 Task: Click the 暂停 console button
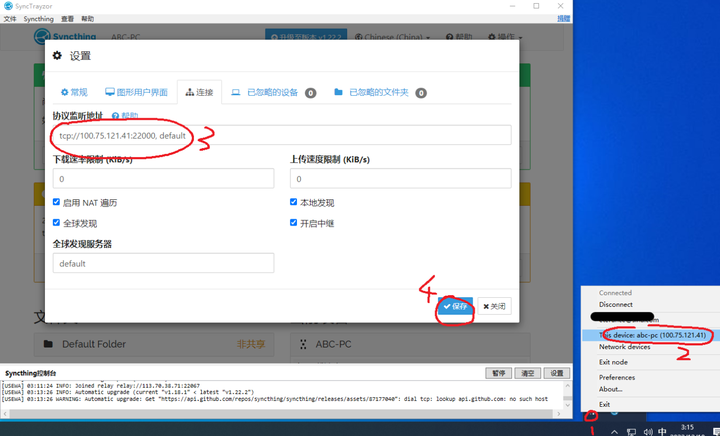[498, 373]
